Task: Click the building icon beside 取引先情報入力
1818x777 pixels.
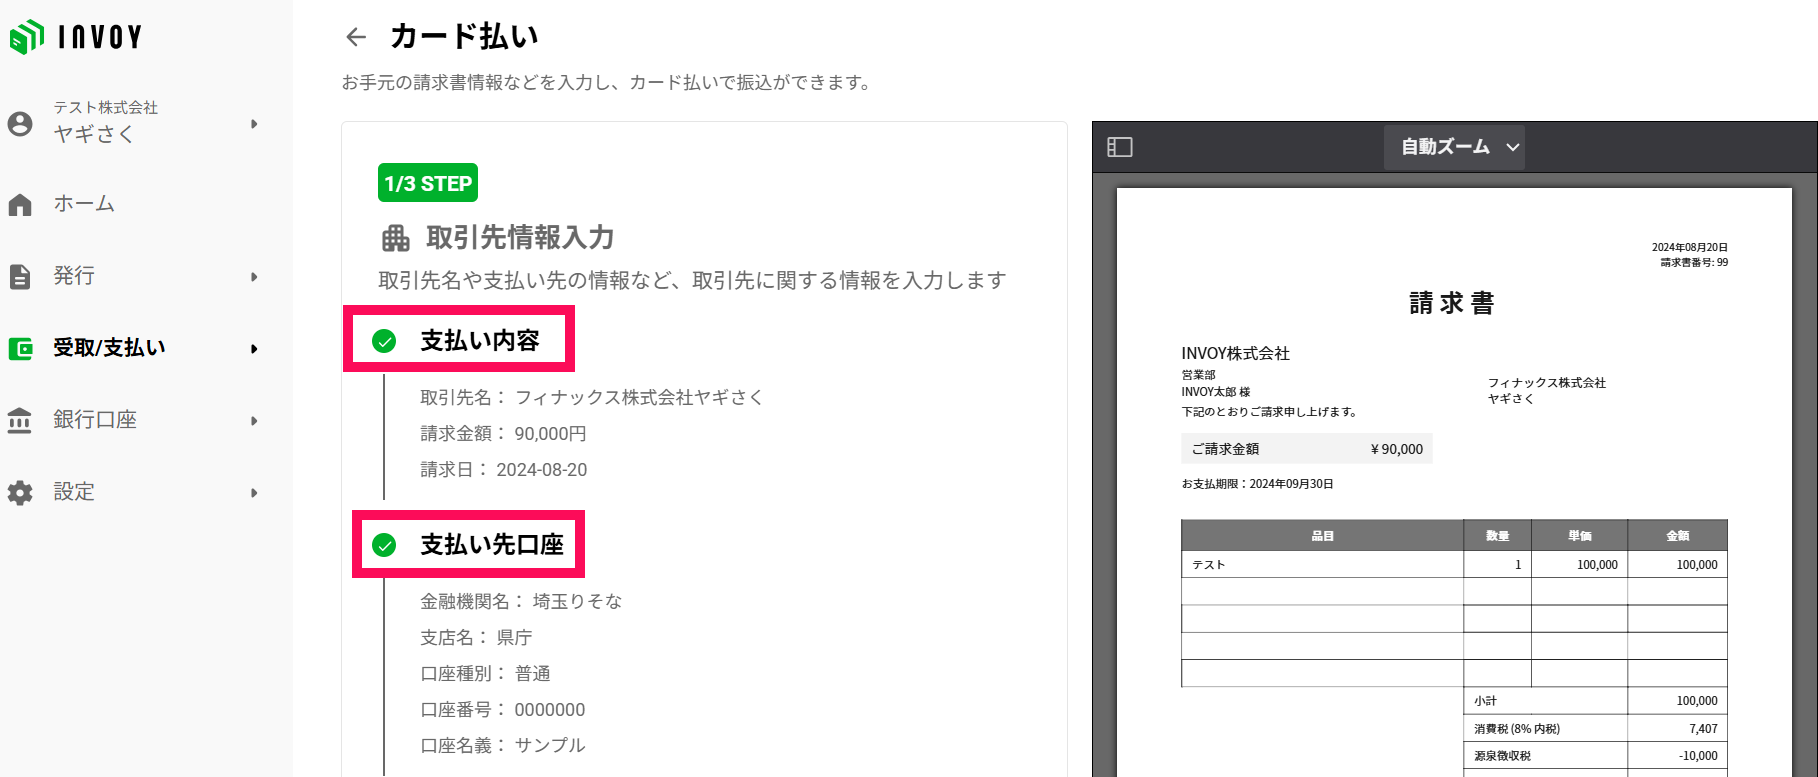Action: (x=396, y=238)
